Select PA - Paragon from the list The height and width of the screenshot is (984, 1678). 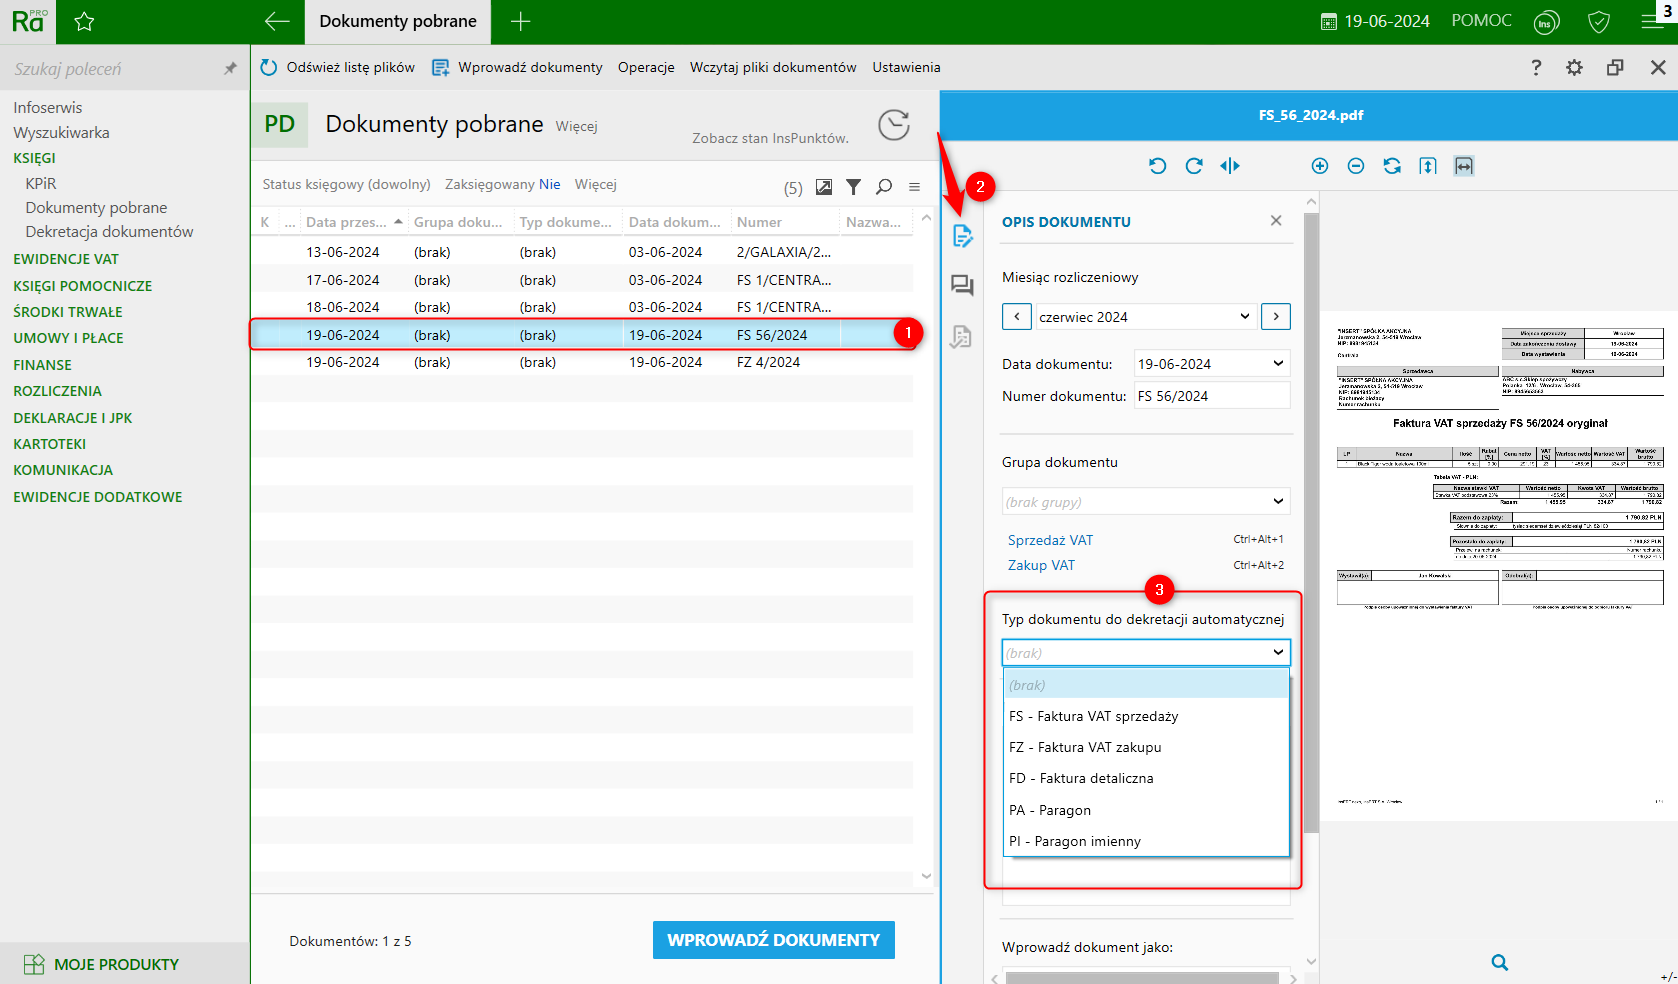pos(1050,810)
